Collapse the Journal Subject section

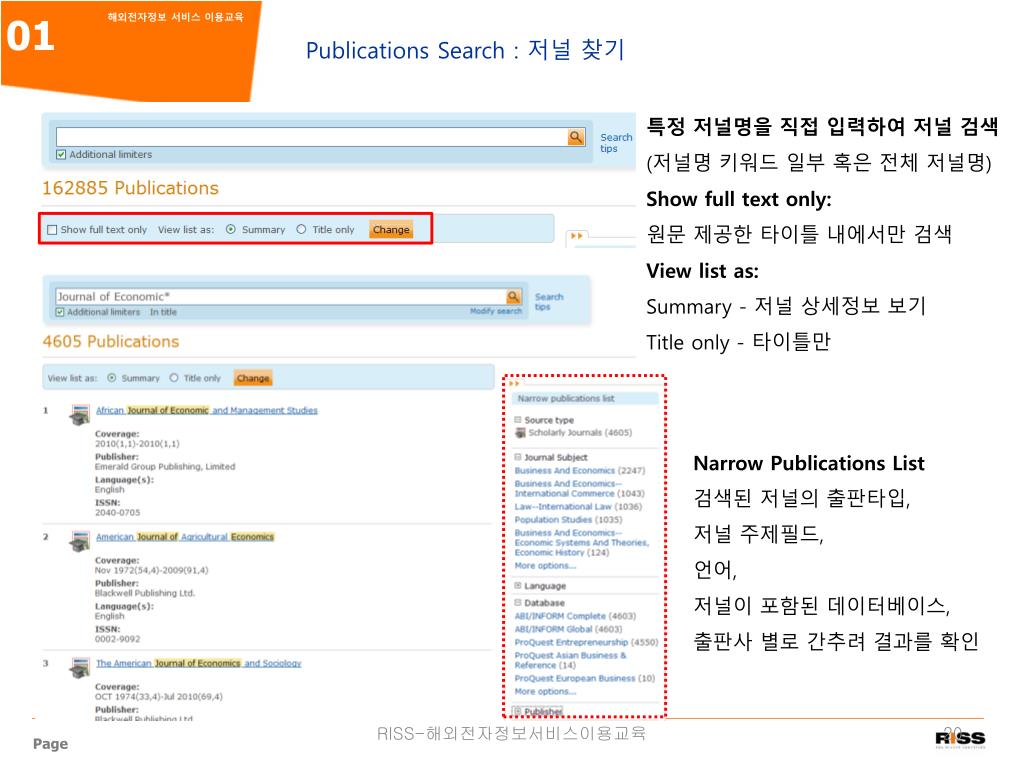click(518, 457)
